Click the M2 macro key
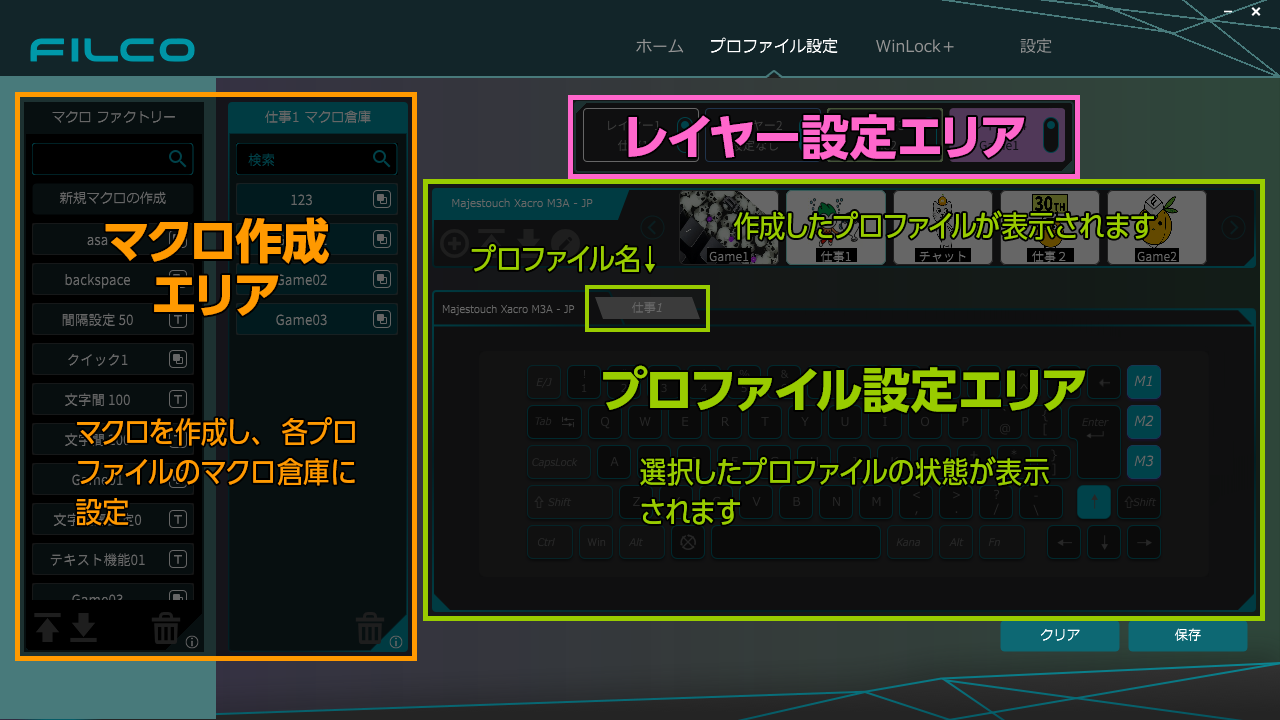The width and height of the screenshot is (1280, 720). (1143, 421)
